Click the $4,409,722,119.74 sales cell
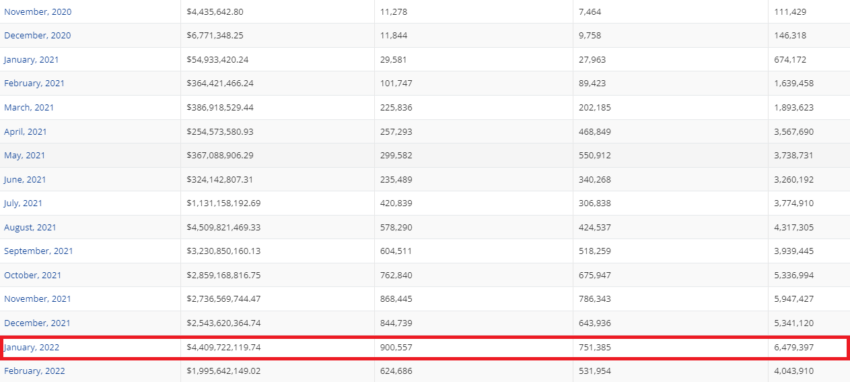This screenshot has height=382, width=850. tap(223, 347)
